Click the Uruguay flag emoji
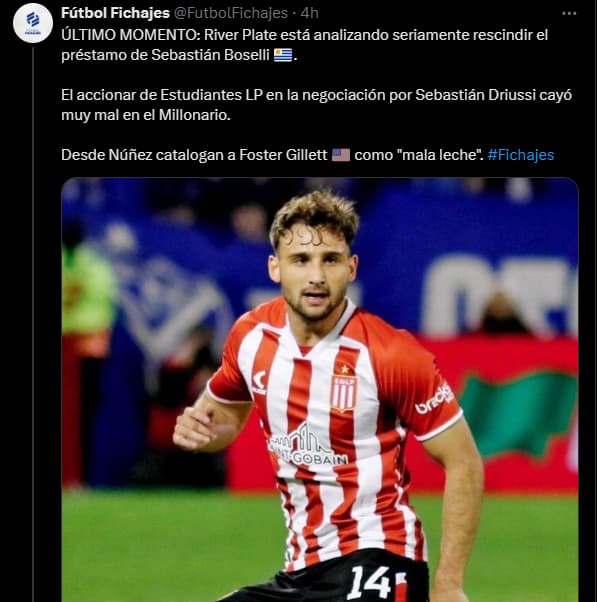 (x=283, y=55)
